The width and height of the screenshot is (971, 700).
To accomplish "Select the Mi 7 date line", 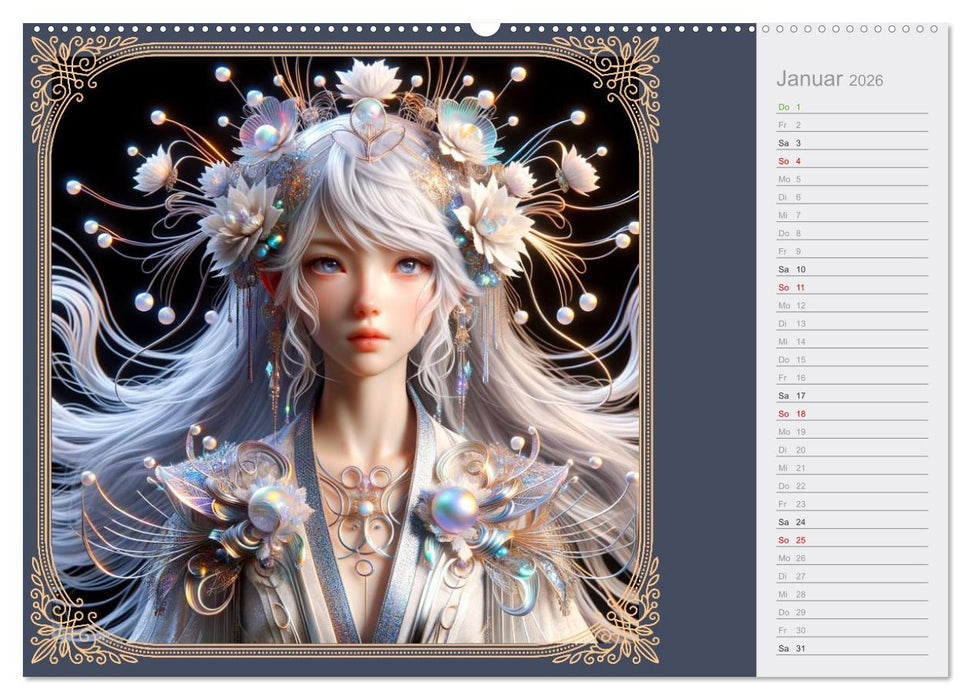I will 852,215.
